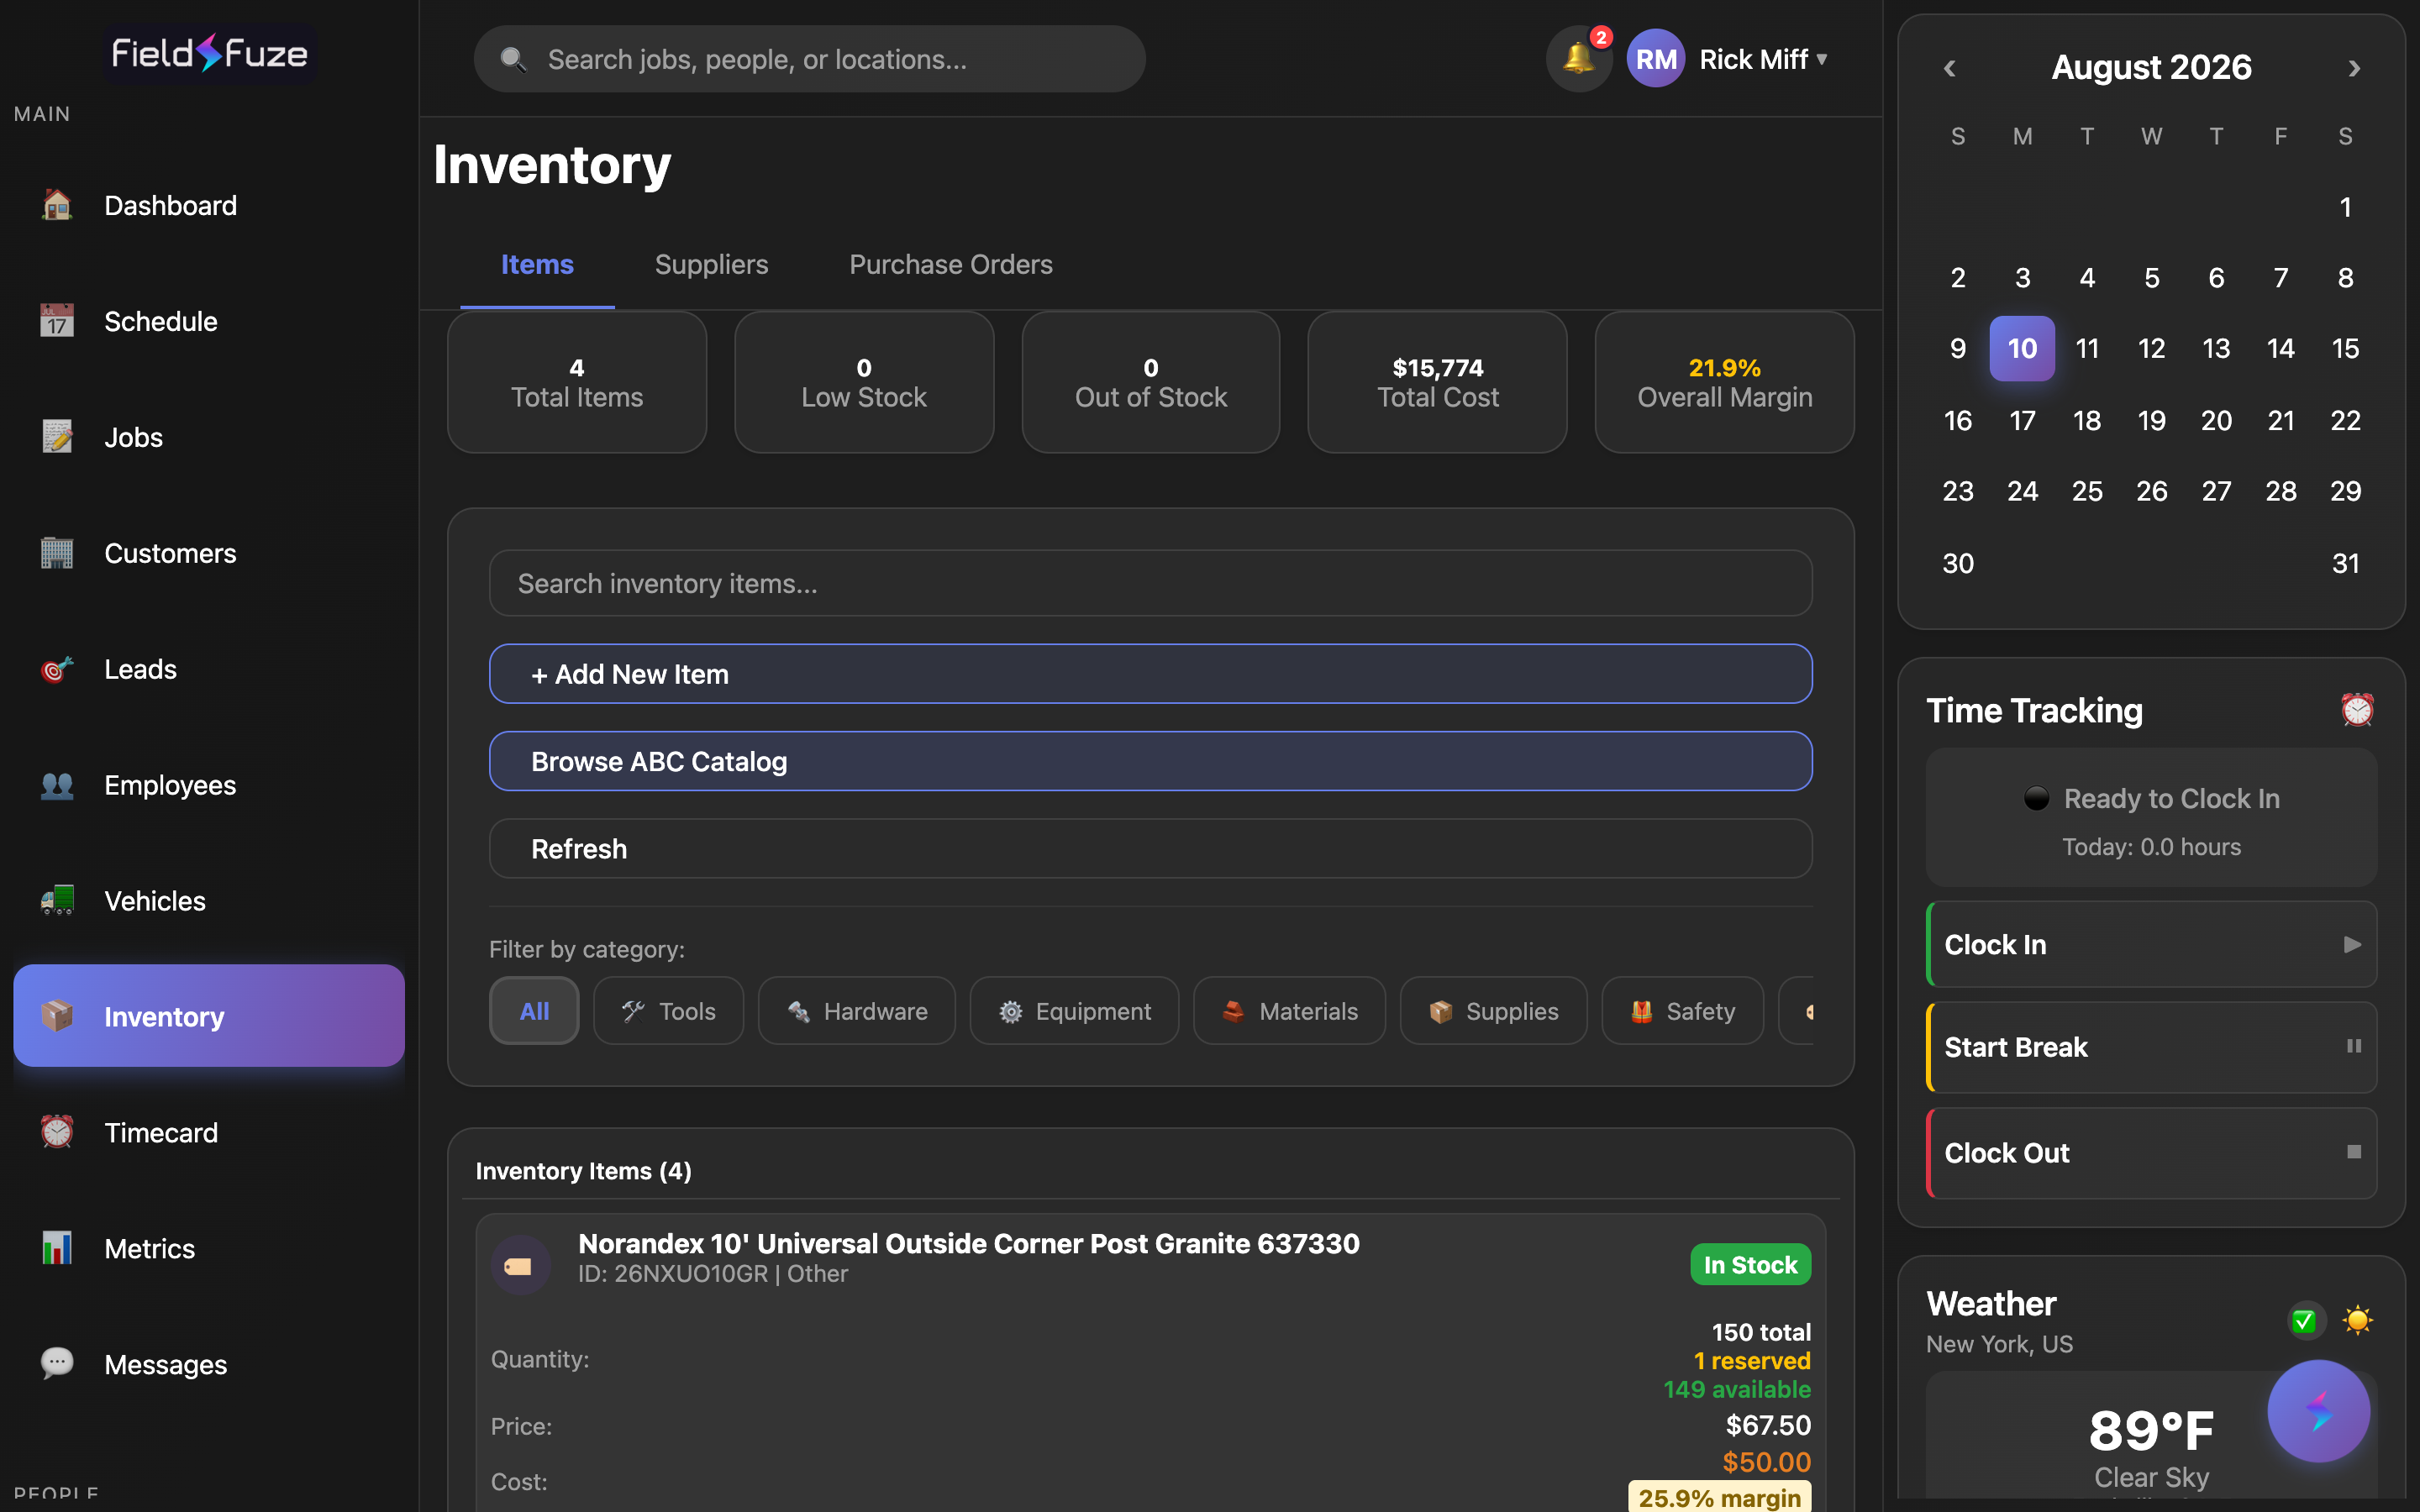Open the Schedule calendar icon in sidebar
2420x1512 pixels.
(57, 321)
